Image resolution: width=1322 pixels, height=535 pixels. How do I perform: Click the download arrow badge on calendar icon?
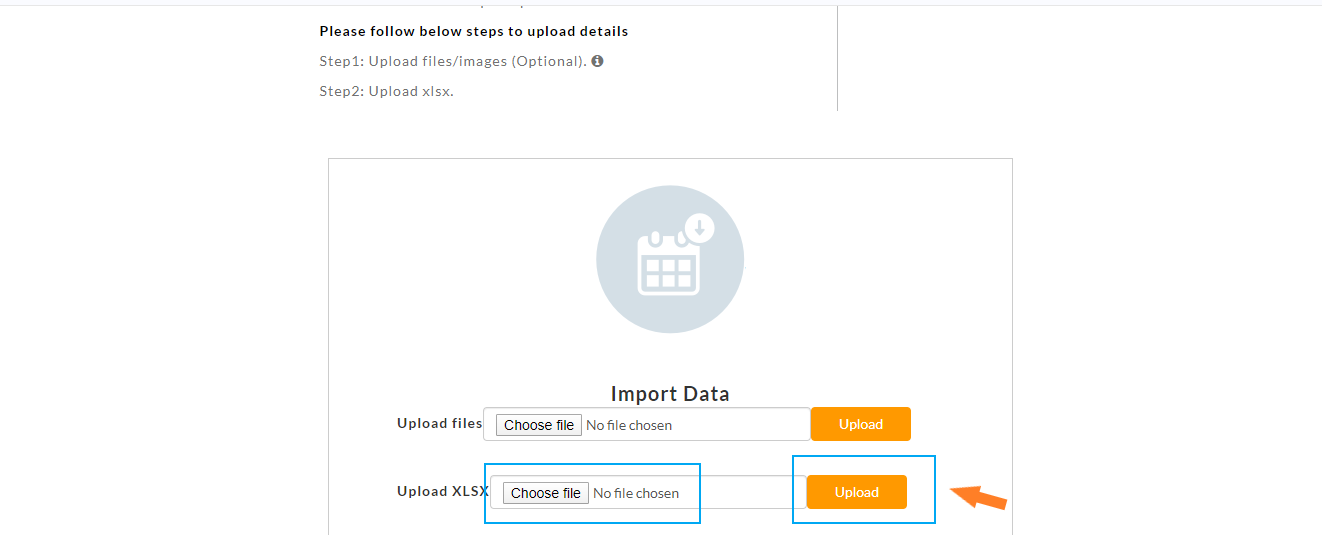(x=698, y=228)
